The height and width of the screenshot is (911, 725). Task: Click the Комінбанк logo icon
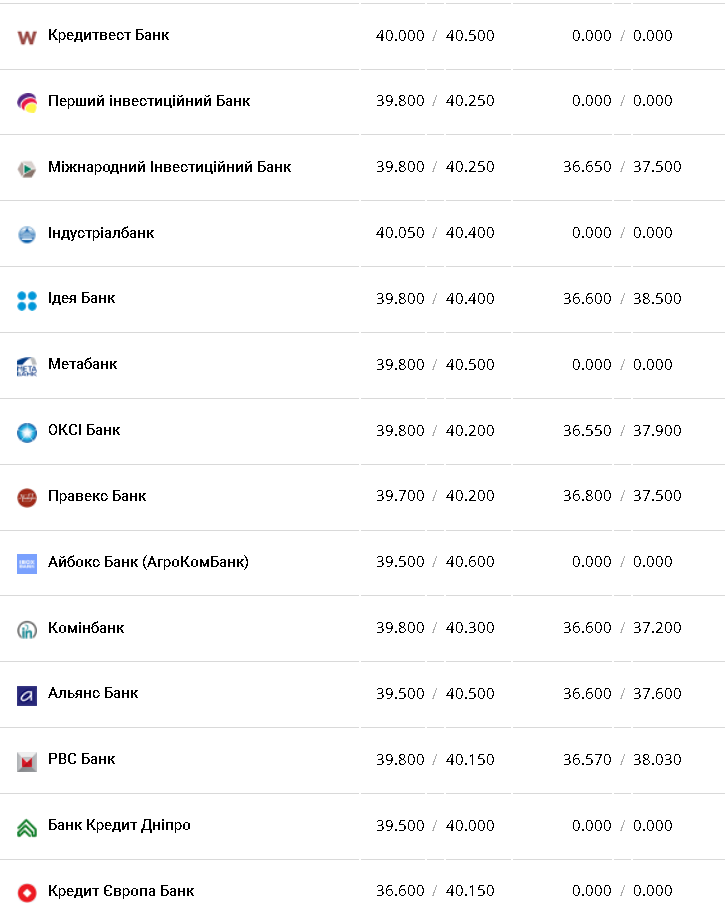(27, 630)
